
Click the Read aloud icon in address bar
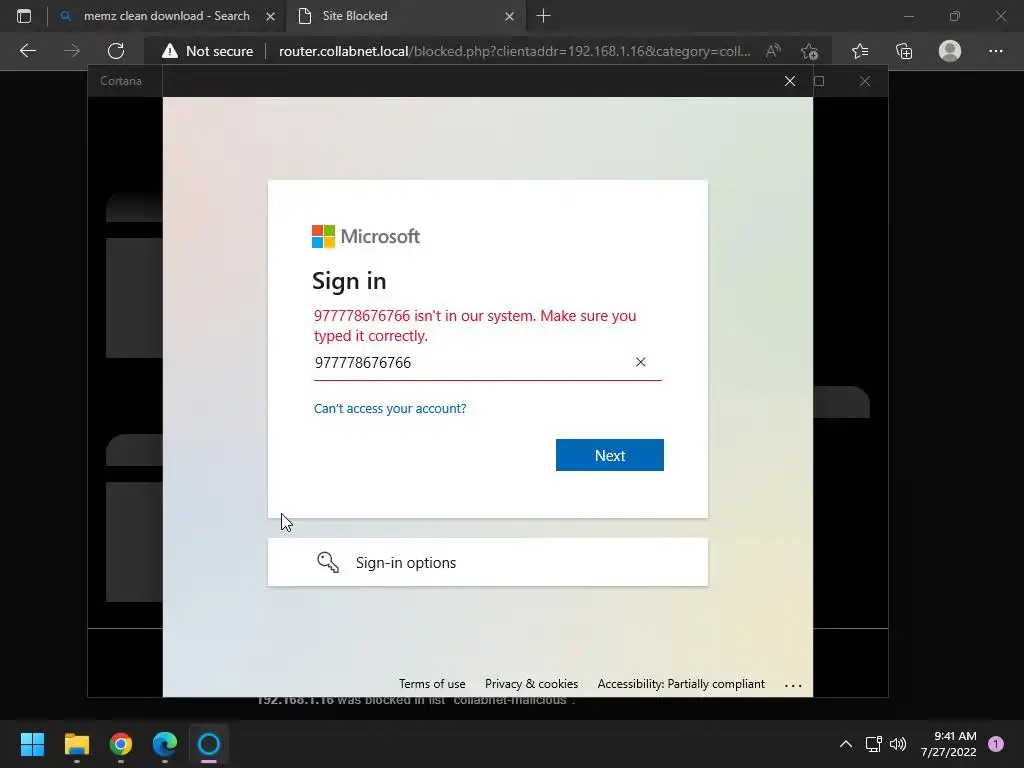(773, 51)
